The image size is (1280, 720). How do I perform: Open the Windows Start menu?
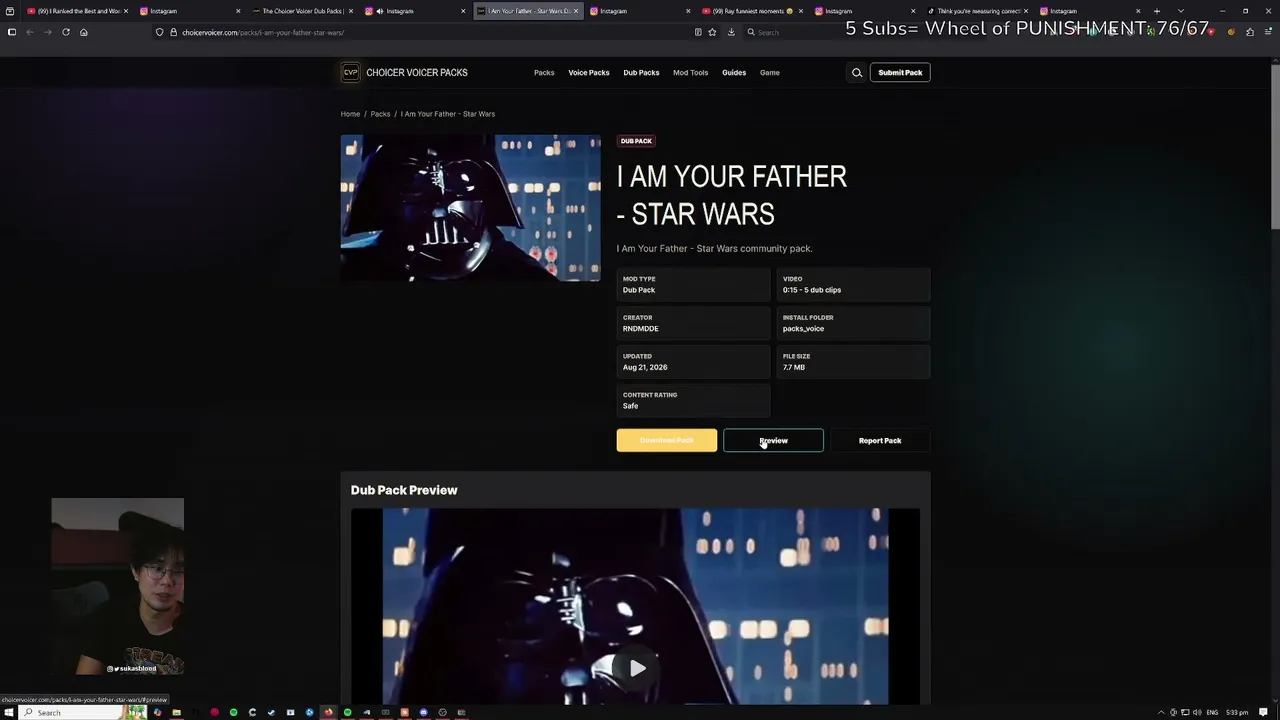coord(9,712)
